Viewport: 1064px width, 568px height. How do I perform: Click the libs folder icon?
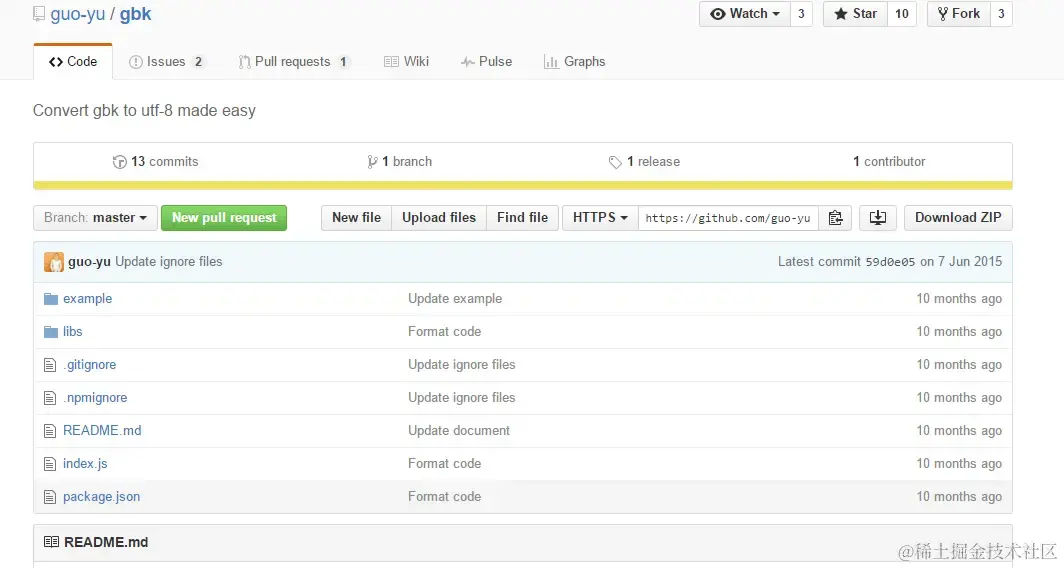(51, 332)
